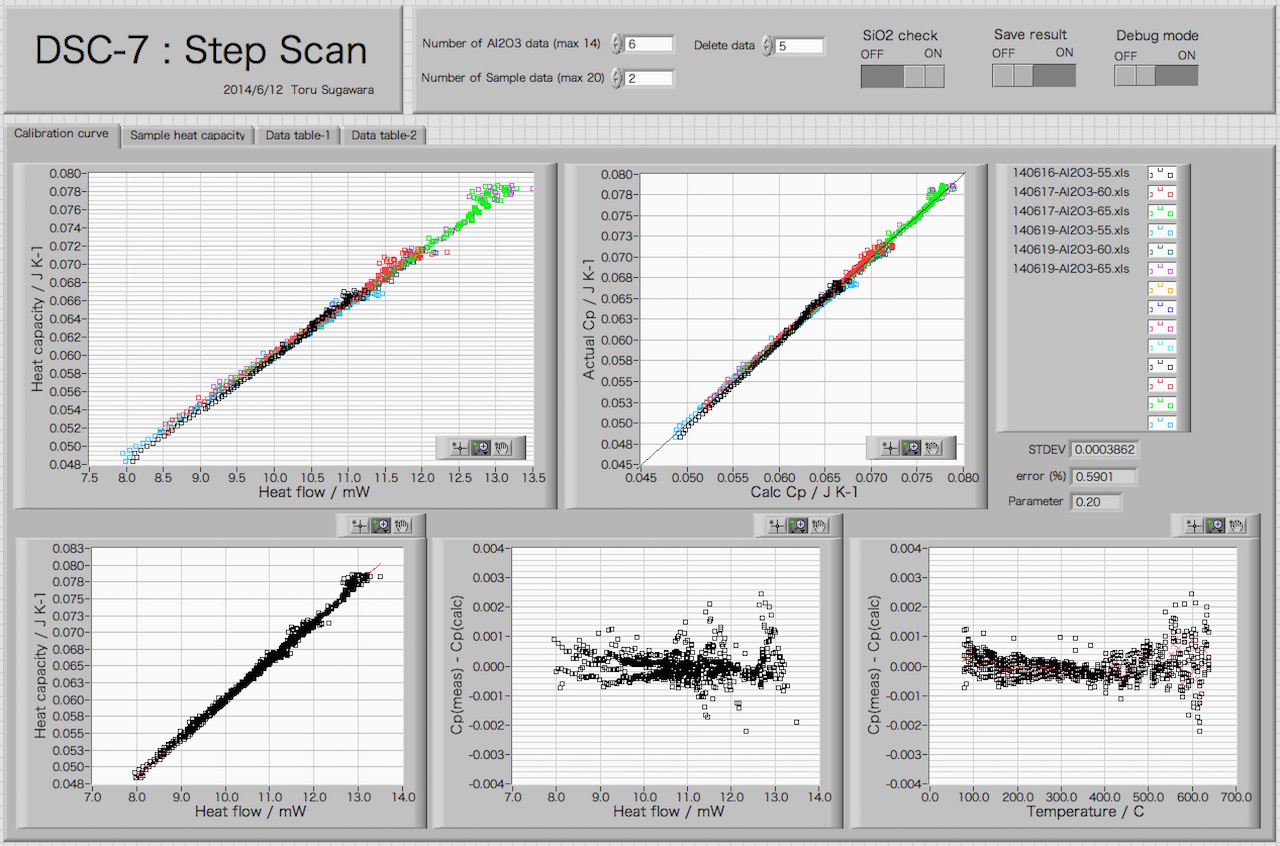Screen dimensions: 1280x846
Task: Select the crosshair tool above bottom-left heat capacity graph
Action: 358,525
